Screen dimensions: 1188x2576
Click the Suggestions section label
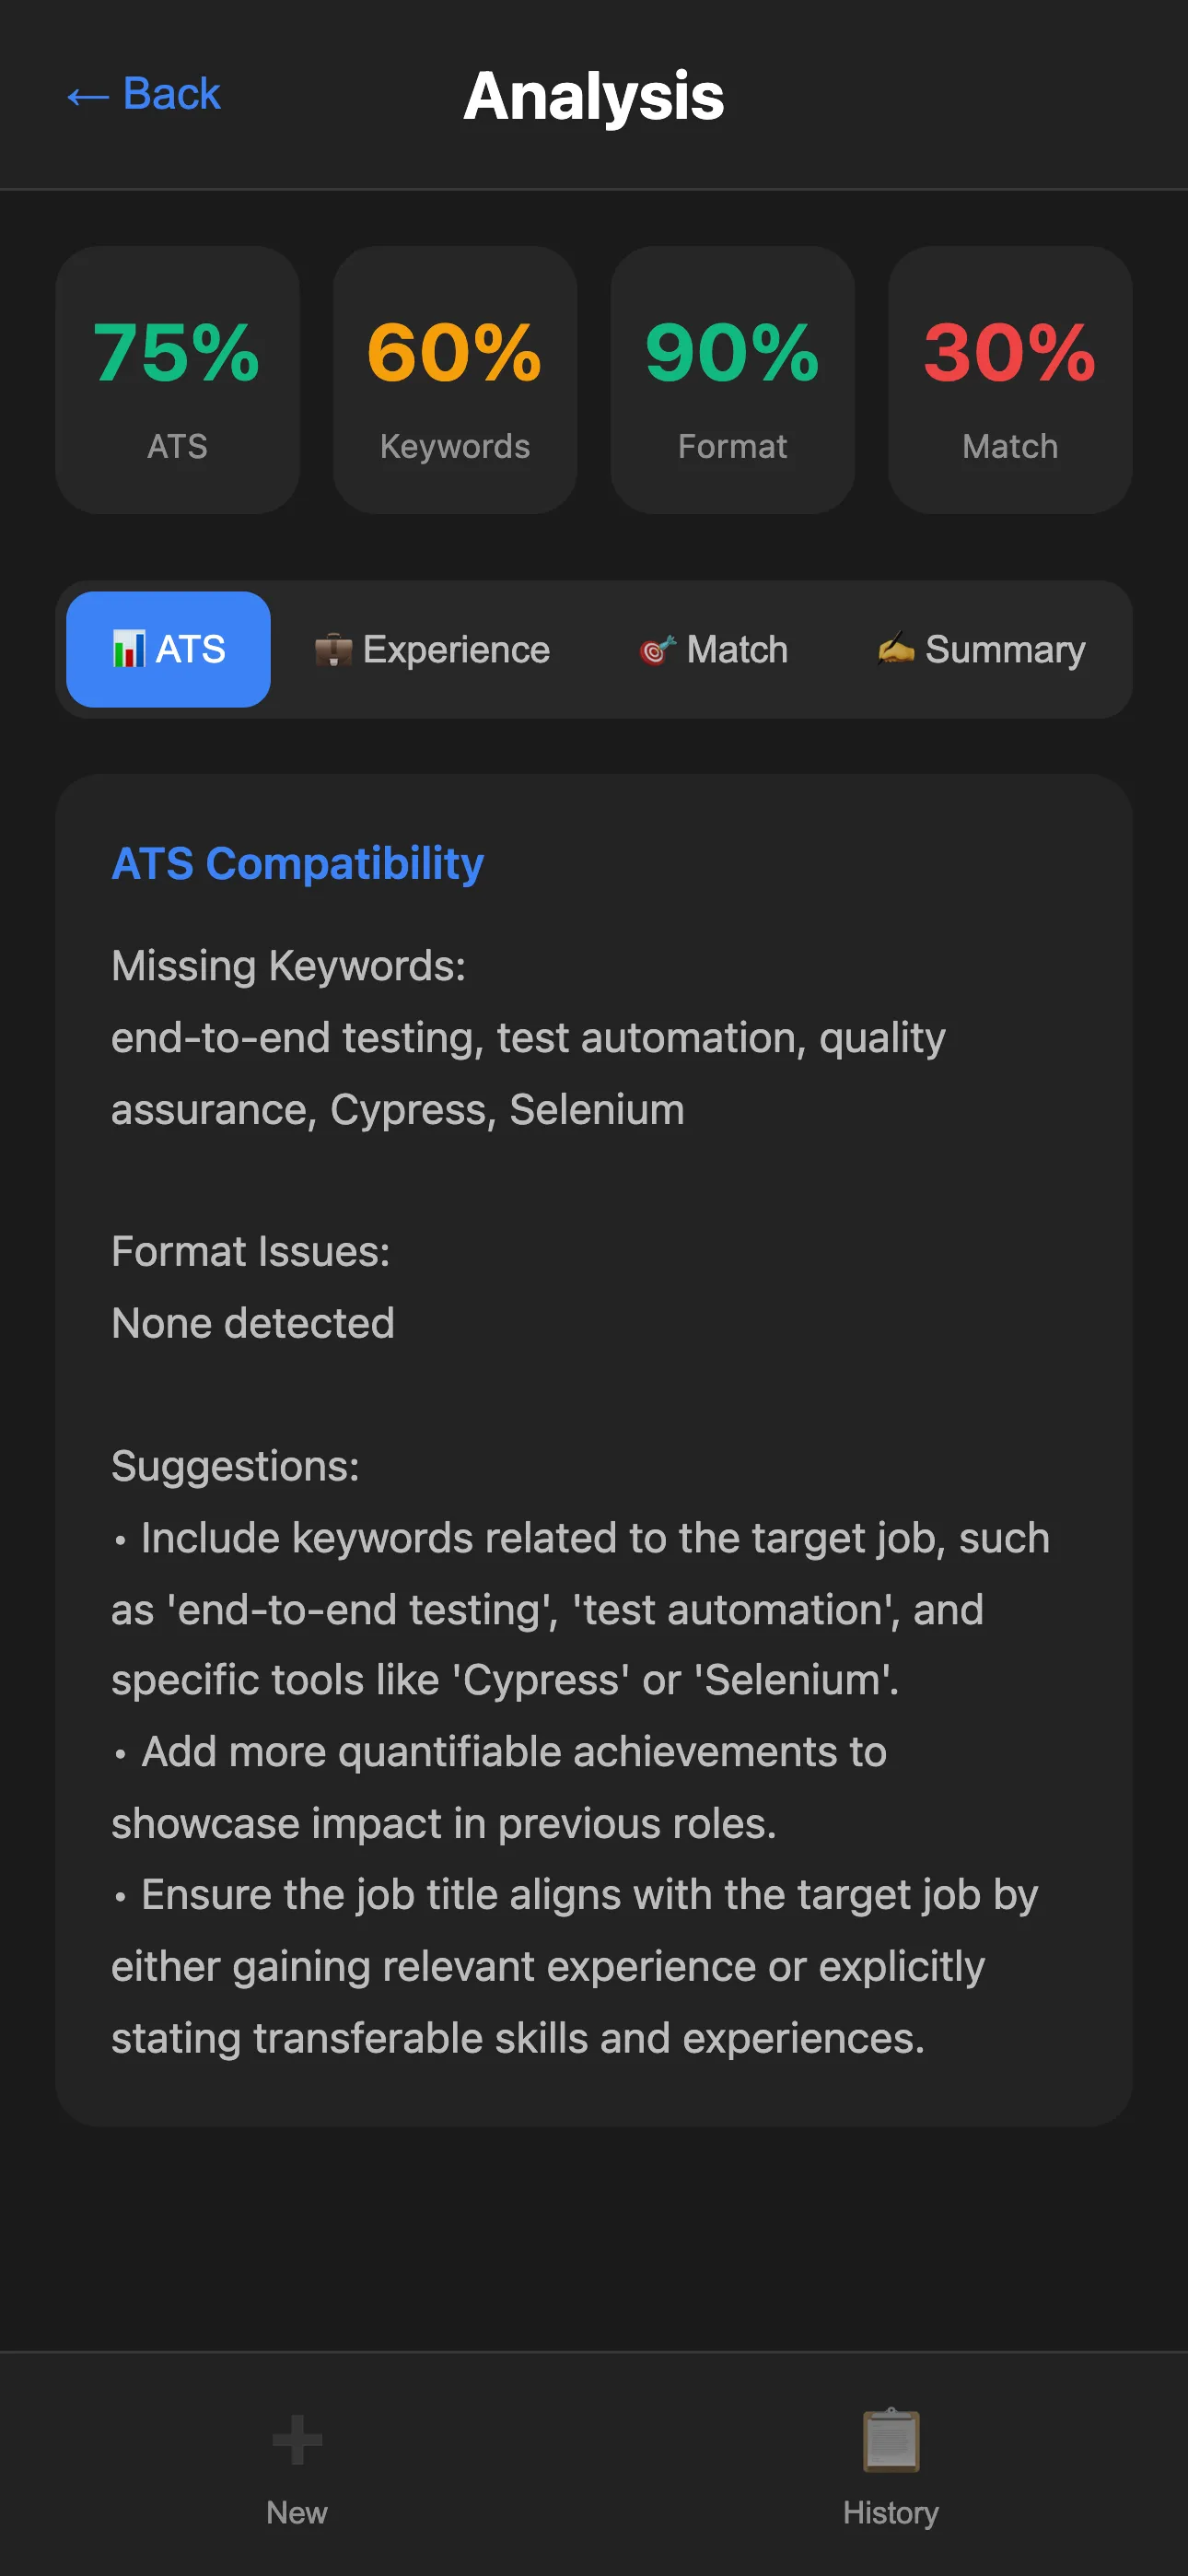tap(235, 1466)
